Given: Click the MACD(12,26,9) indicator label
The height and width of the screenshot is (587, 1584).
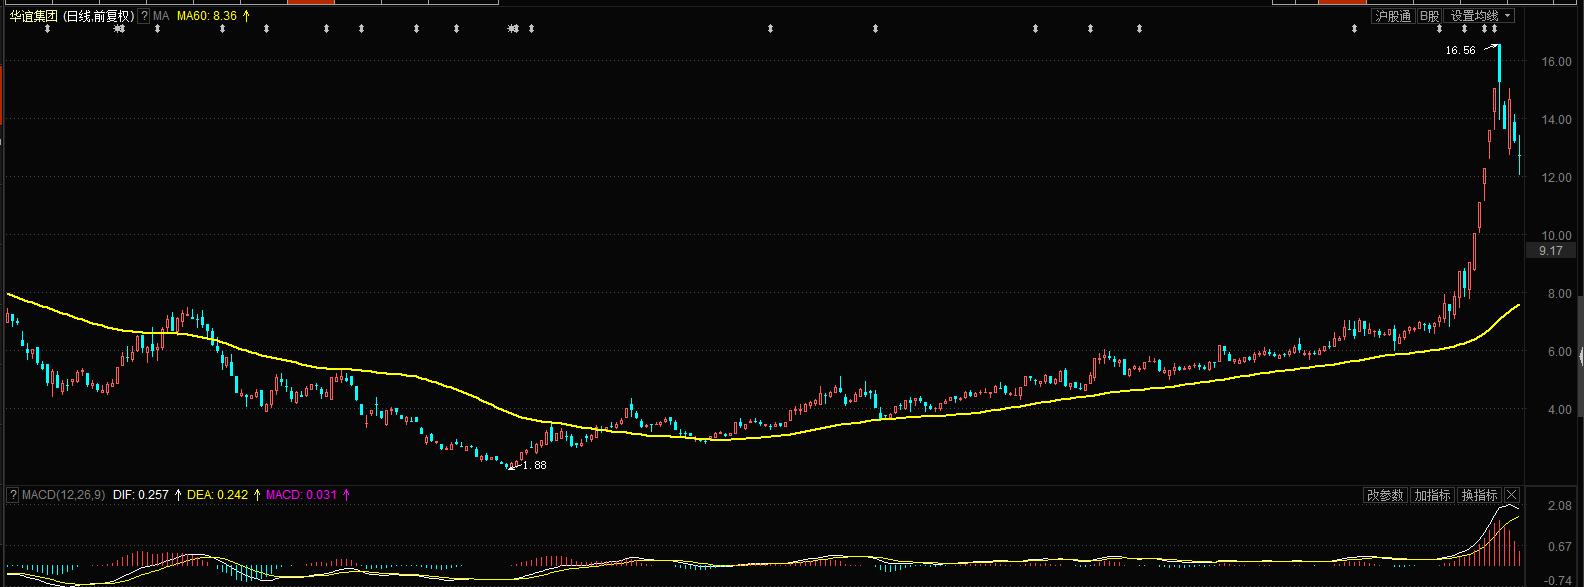Looking at the screenshot, I should pyautogui.click(x=63, y=495).
